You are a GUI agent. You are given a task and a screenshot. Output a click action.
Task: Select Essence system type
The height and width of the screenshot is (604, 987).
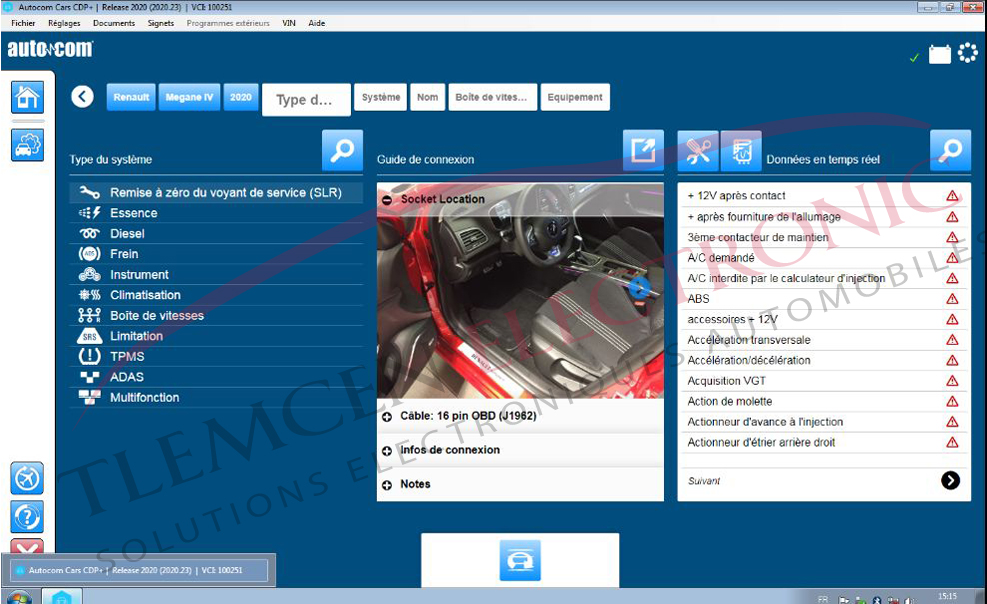[217, 213]
